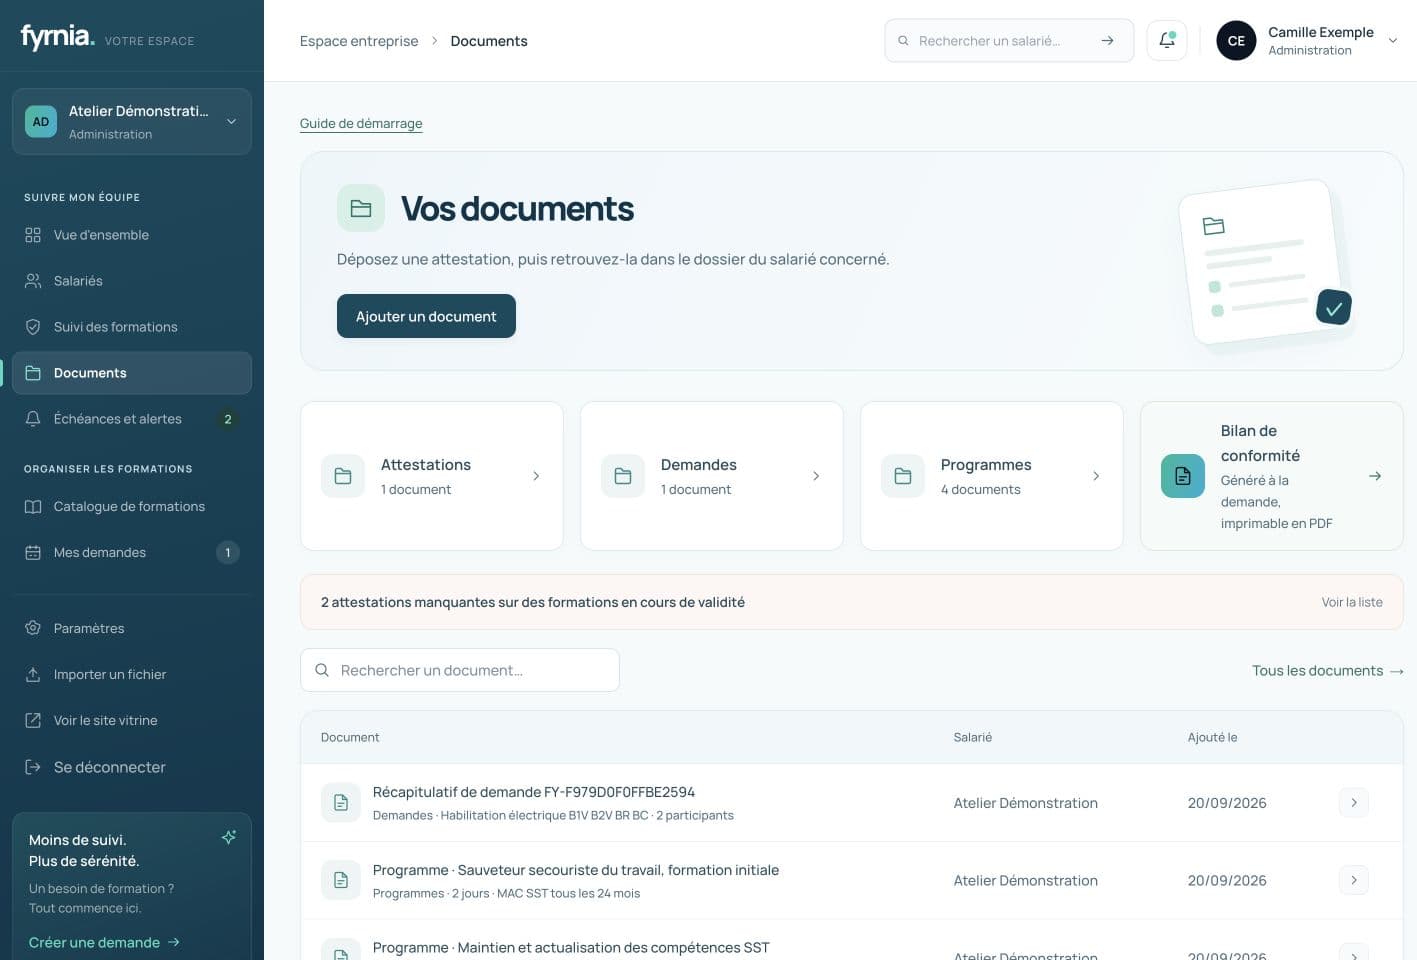Focus the Rechercher un document field
1417x960 pixels.
(460, 670)
